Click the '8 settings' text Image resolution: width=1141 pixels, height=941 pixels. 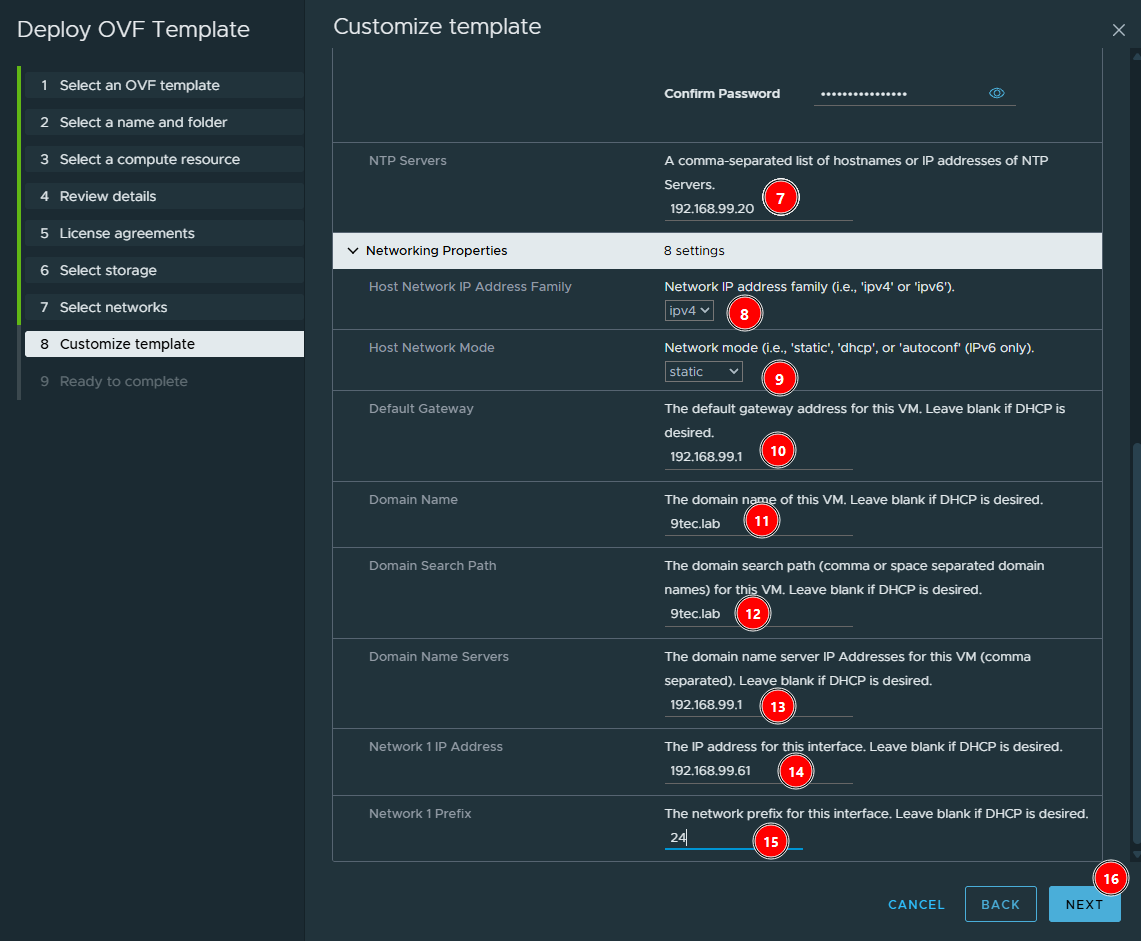693,250
